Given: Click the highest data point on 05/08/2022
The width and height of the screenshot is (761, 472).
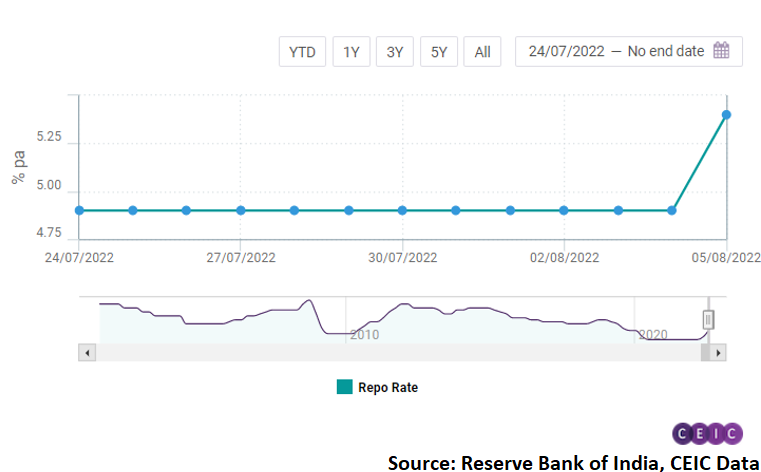Looking at the screenshot, I should 726,115.
